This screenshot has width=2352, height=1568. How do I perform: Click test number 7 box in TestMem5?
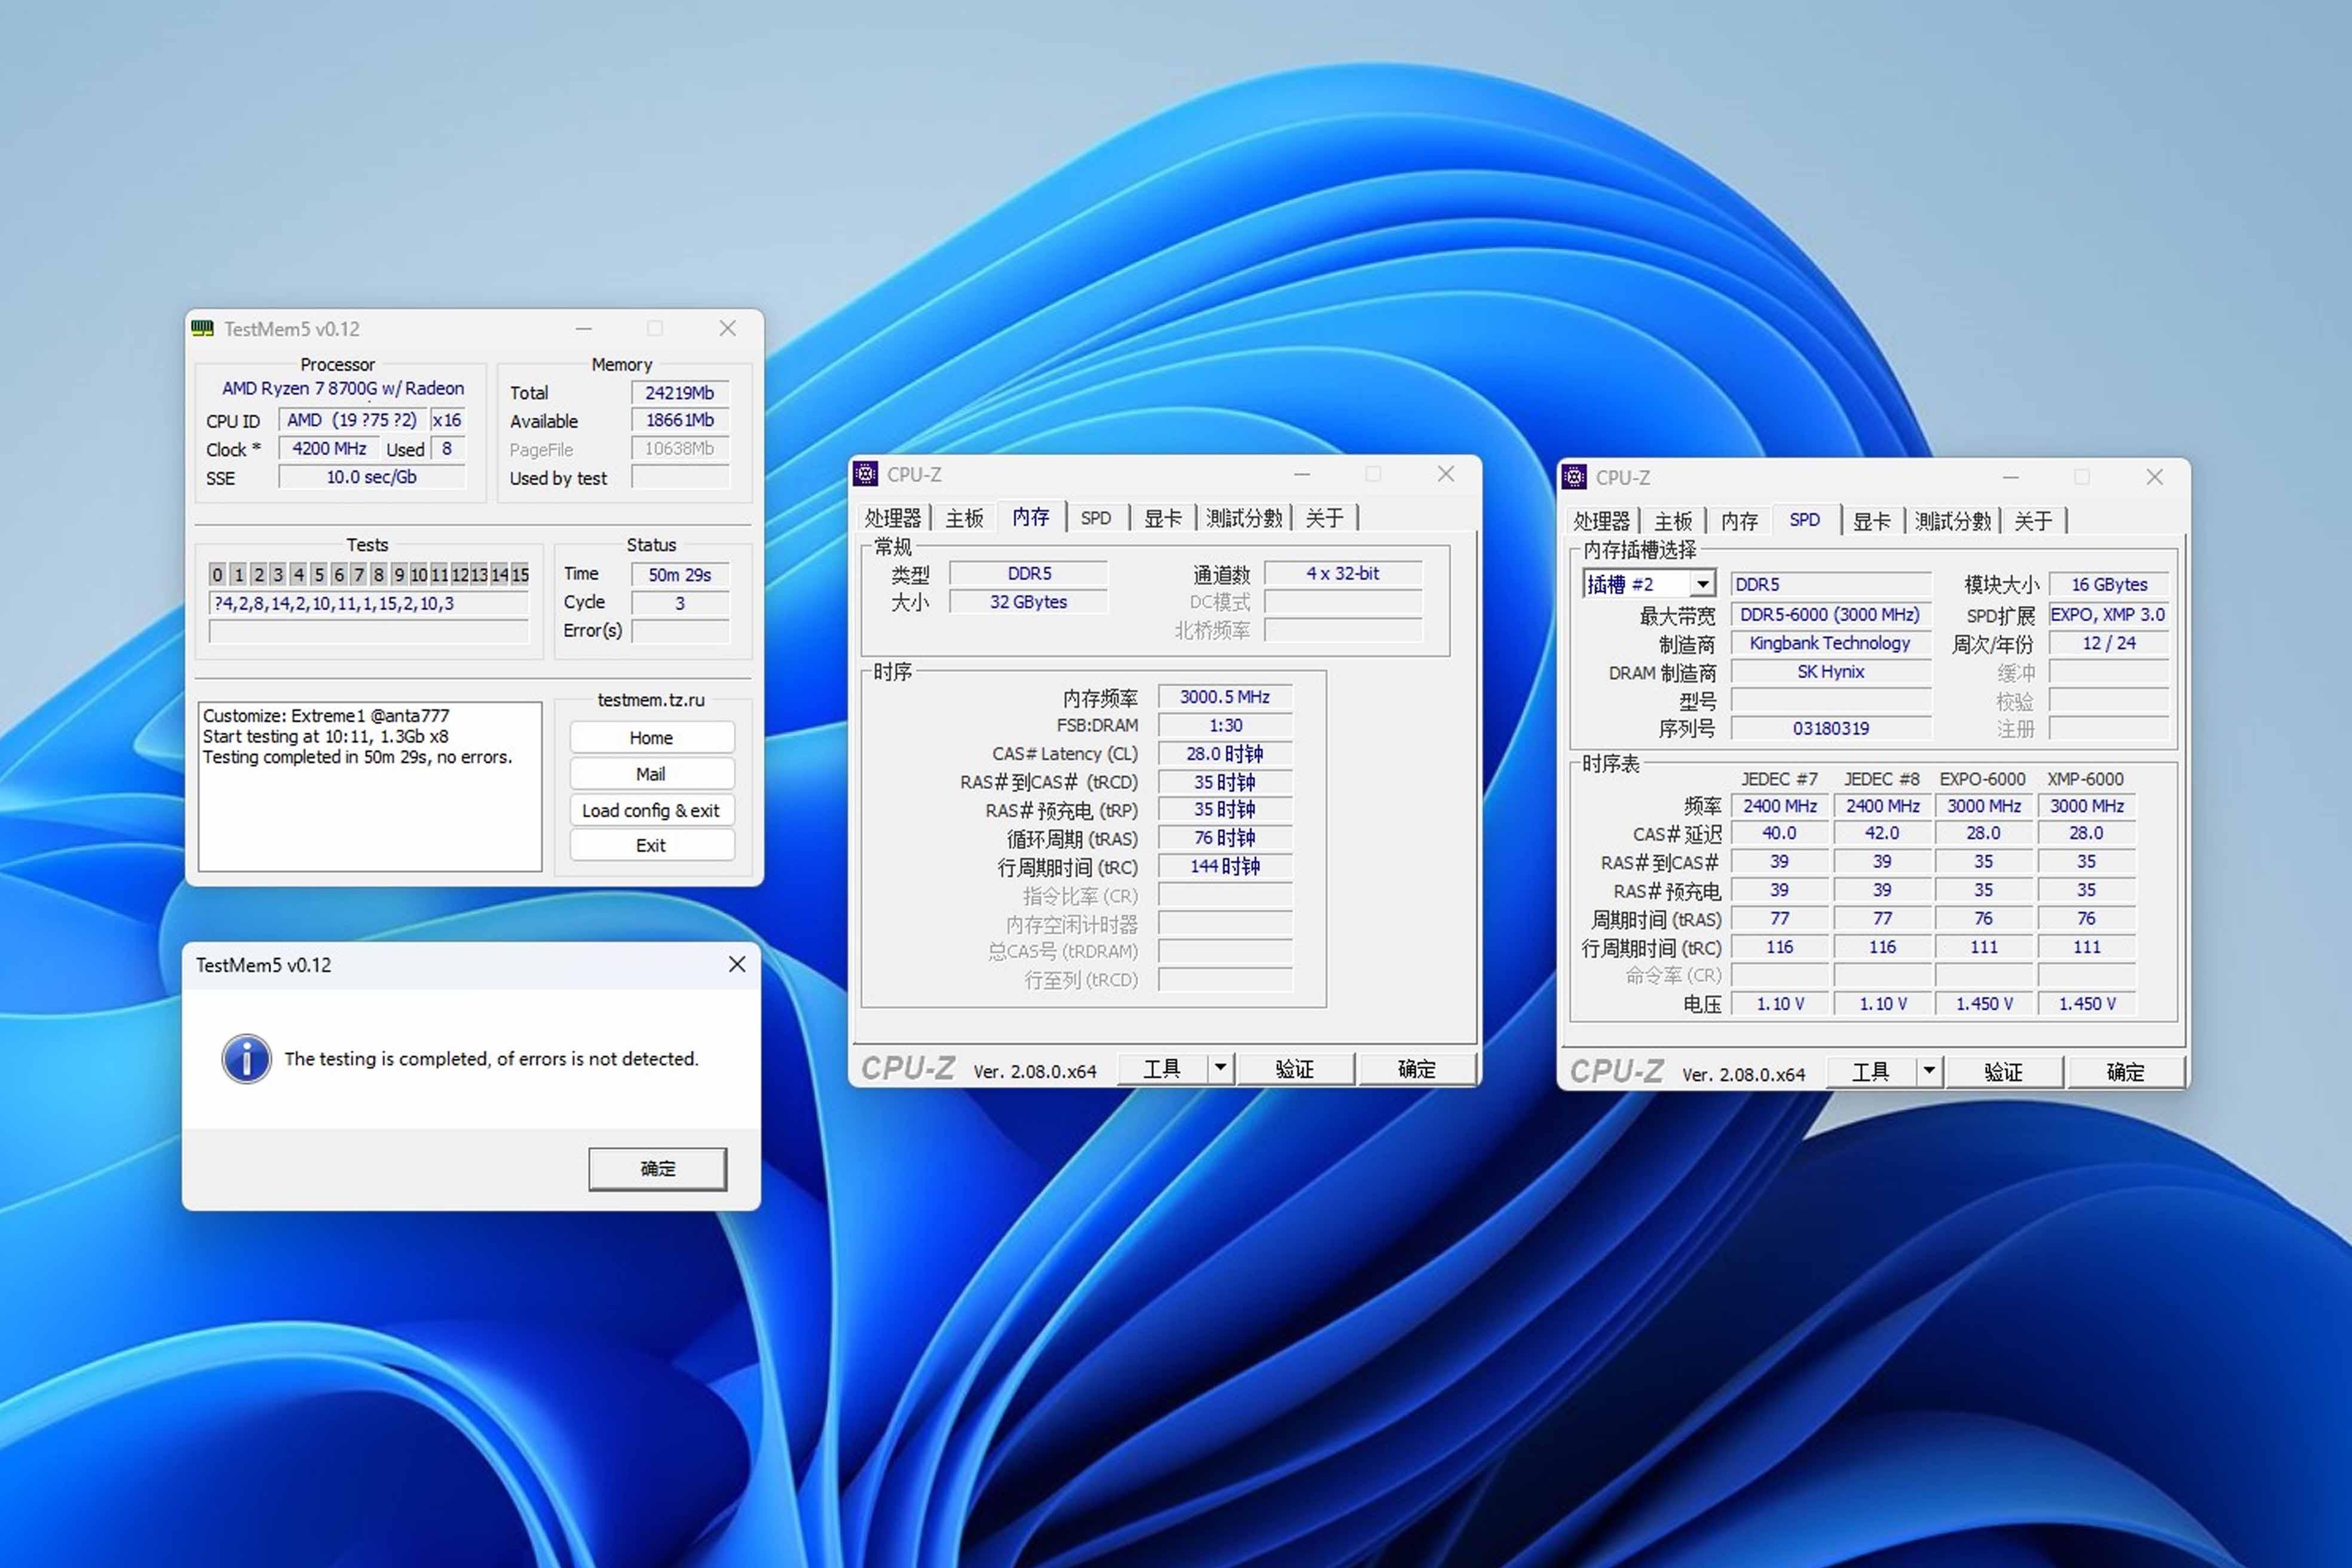pos(358,574)
